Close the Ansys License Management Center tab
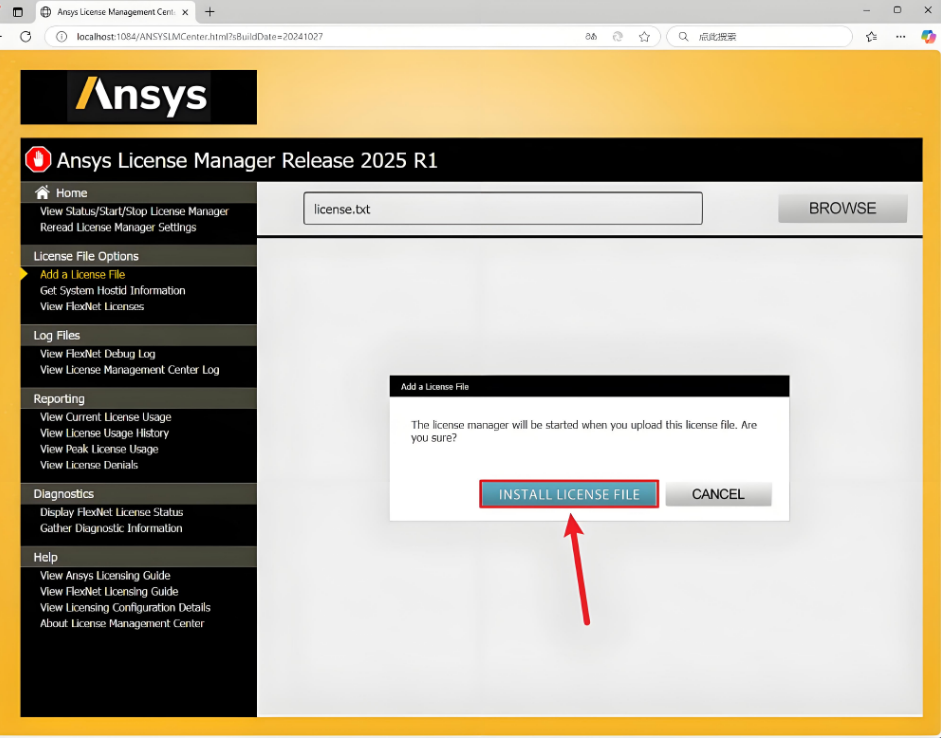Image resolution: width=941 pixels, height=738 pixels. (x=185, y=12)
